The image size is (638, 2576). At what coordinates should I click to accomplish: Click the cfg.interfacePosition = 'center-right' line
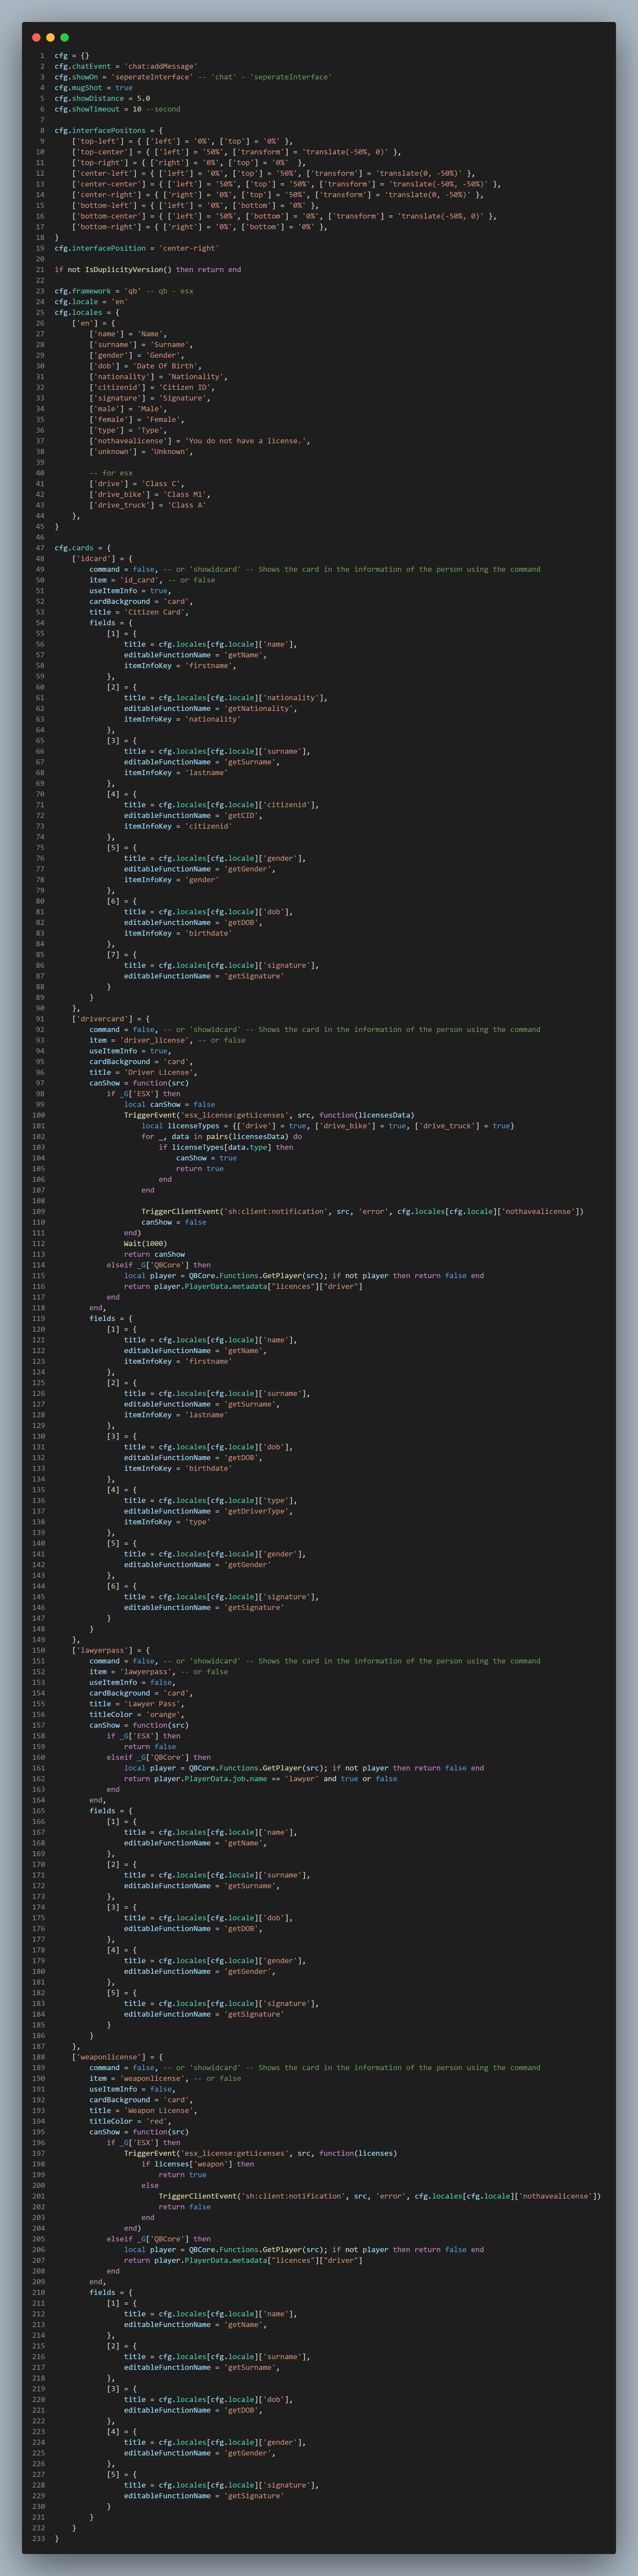point(137,248)
